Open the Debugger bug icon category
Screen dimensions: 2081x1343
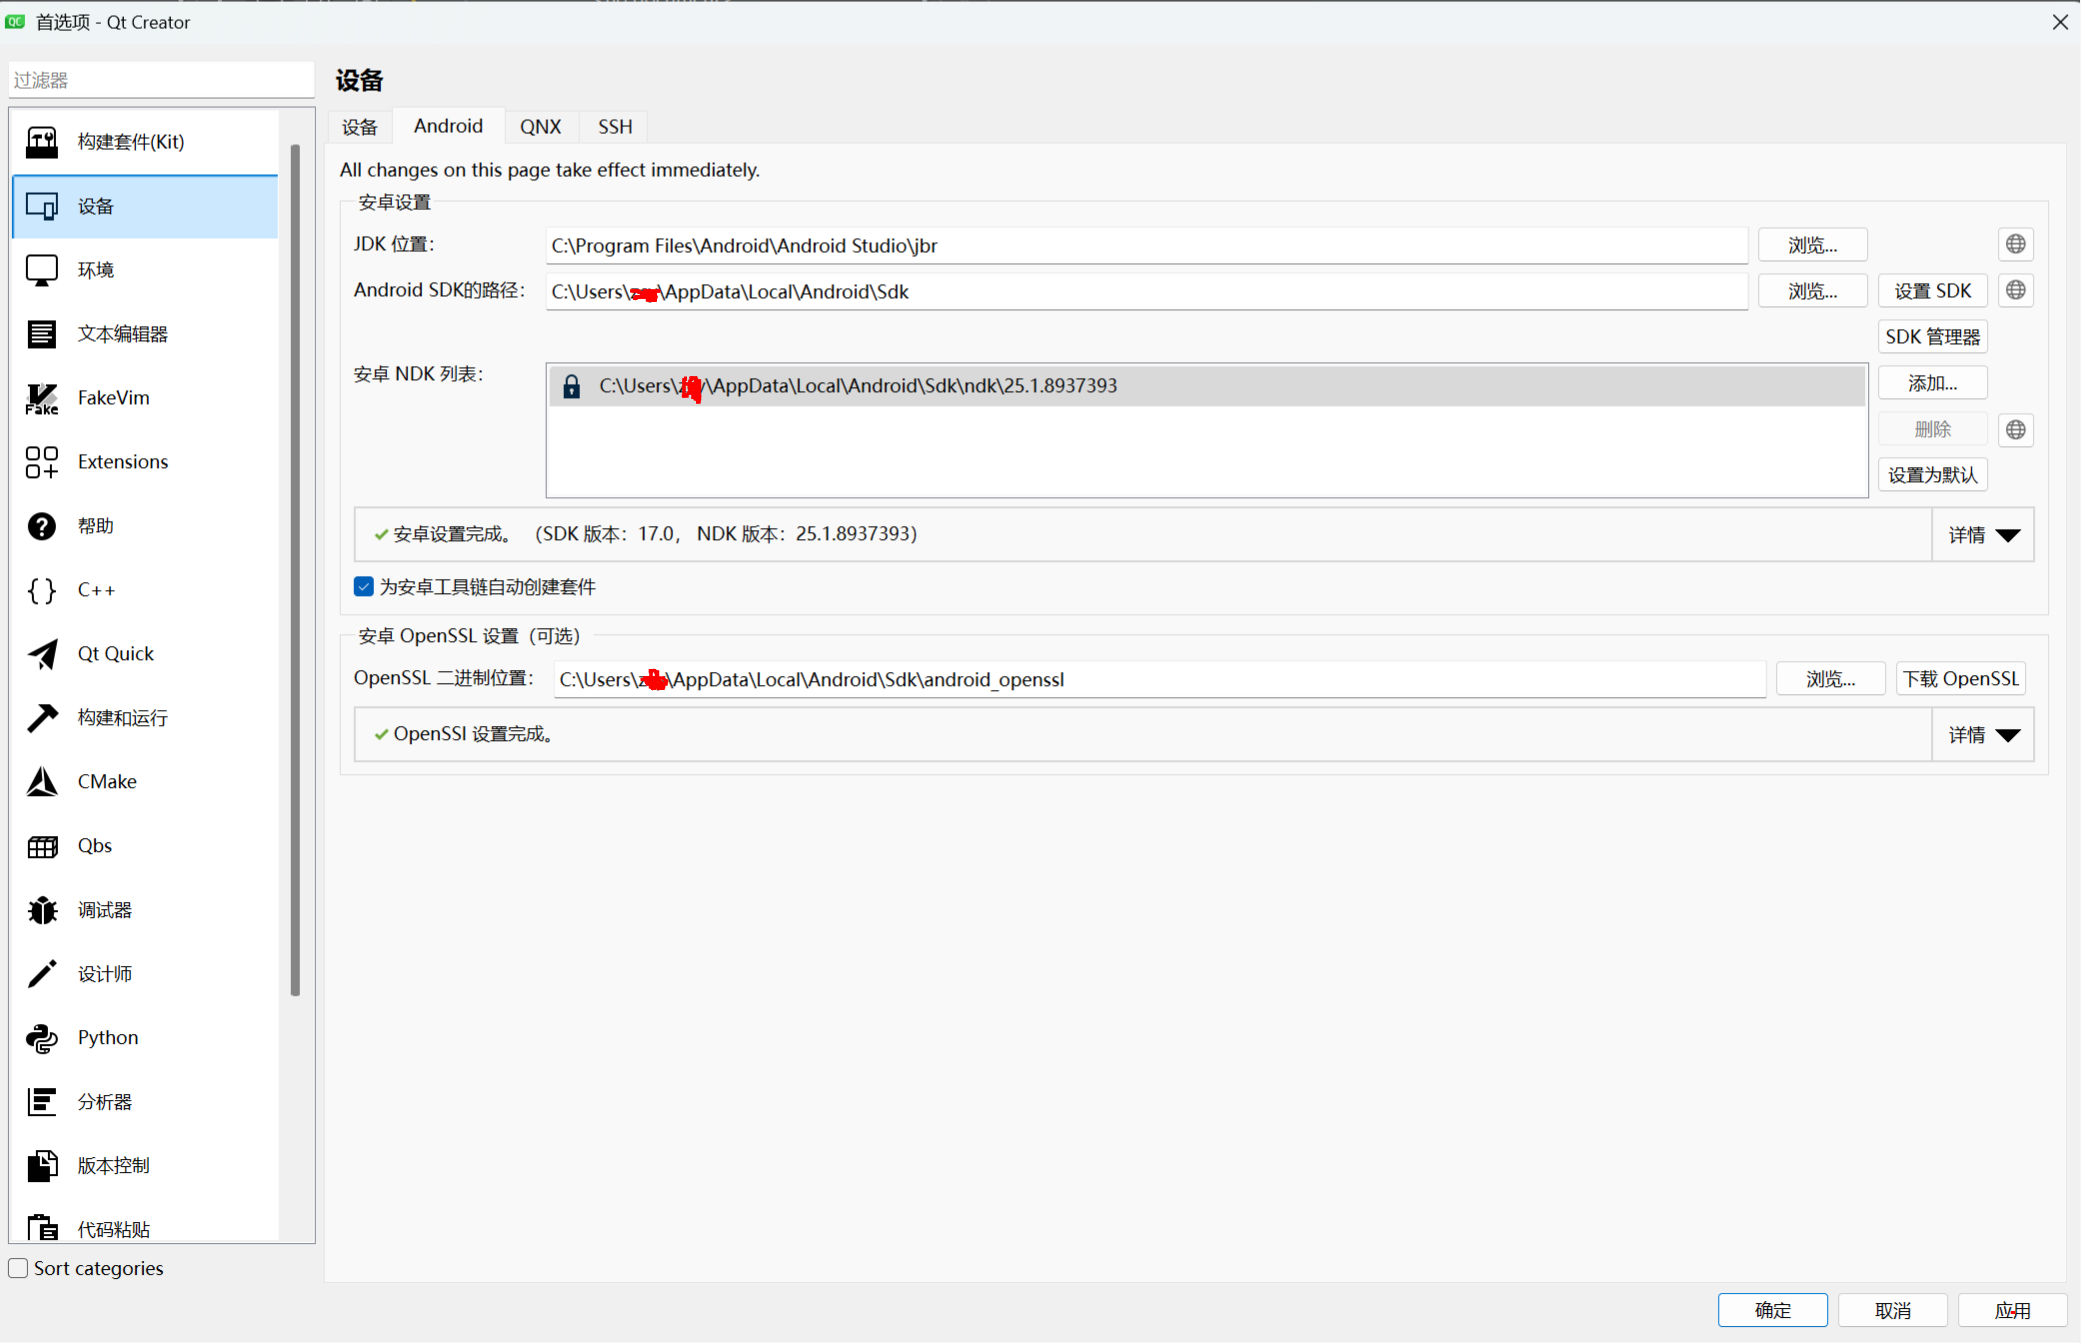click(x=42, y=910)
